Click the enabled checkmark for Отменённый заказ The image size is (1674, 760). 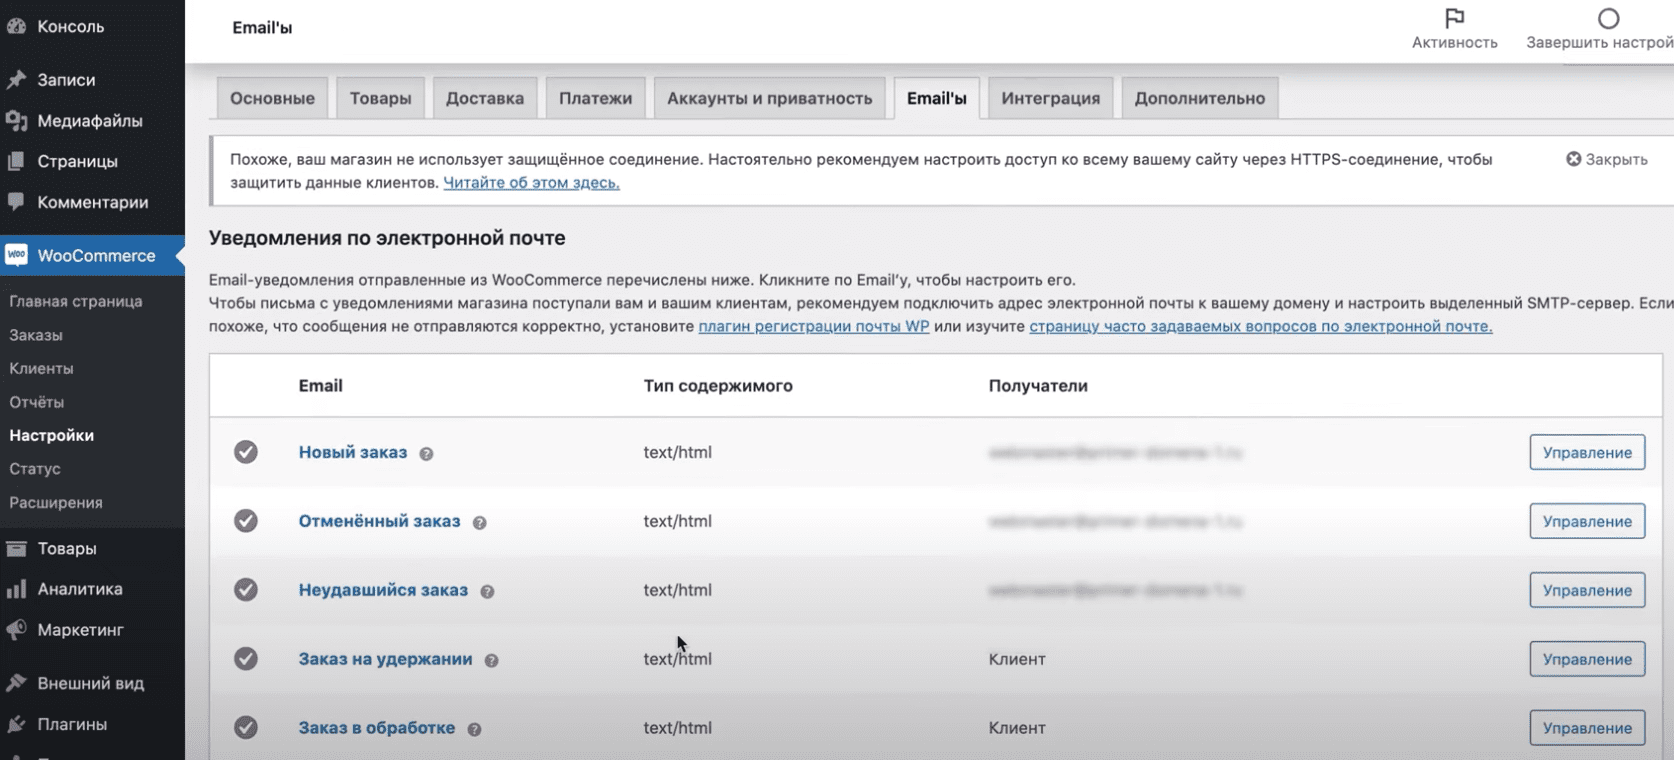tap(246, 521)
